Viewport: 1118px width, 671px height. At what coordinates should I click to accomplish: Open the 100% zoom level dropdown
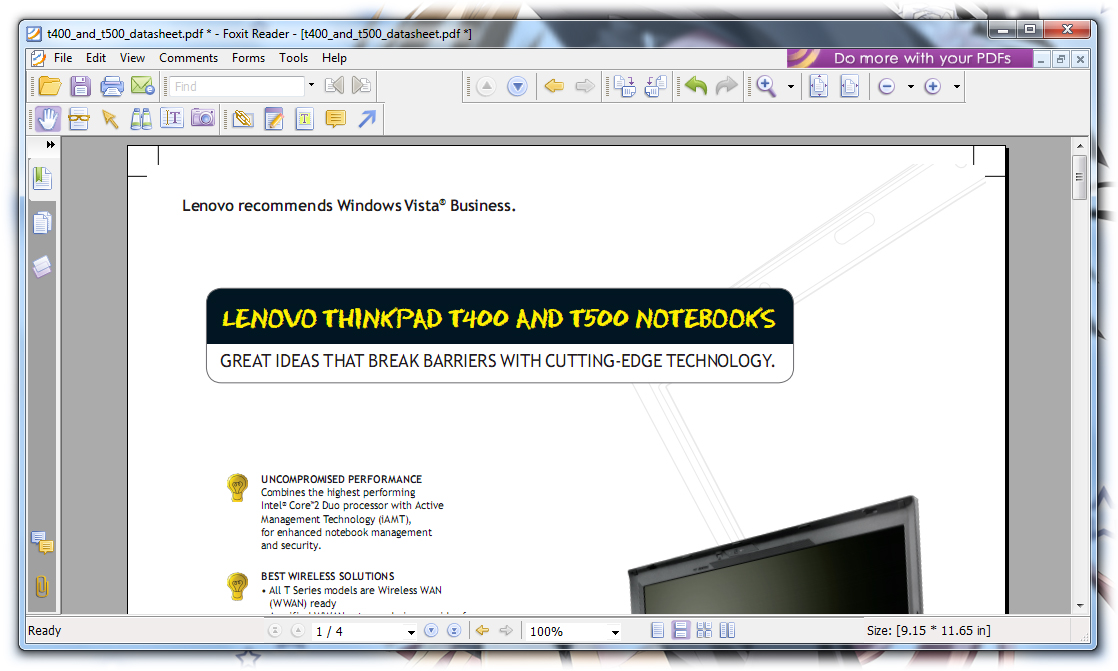615,632
